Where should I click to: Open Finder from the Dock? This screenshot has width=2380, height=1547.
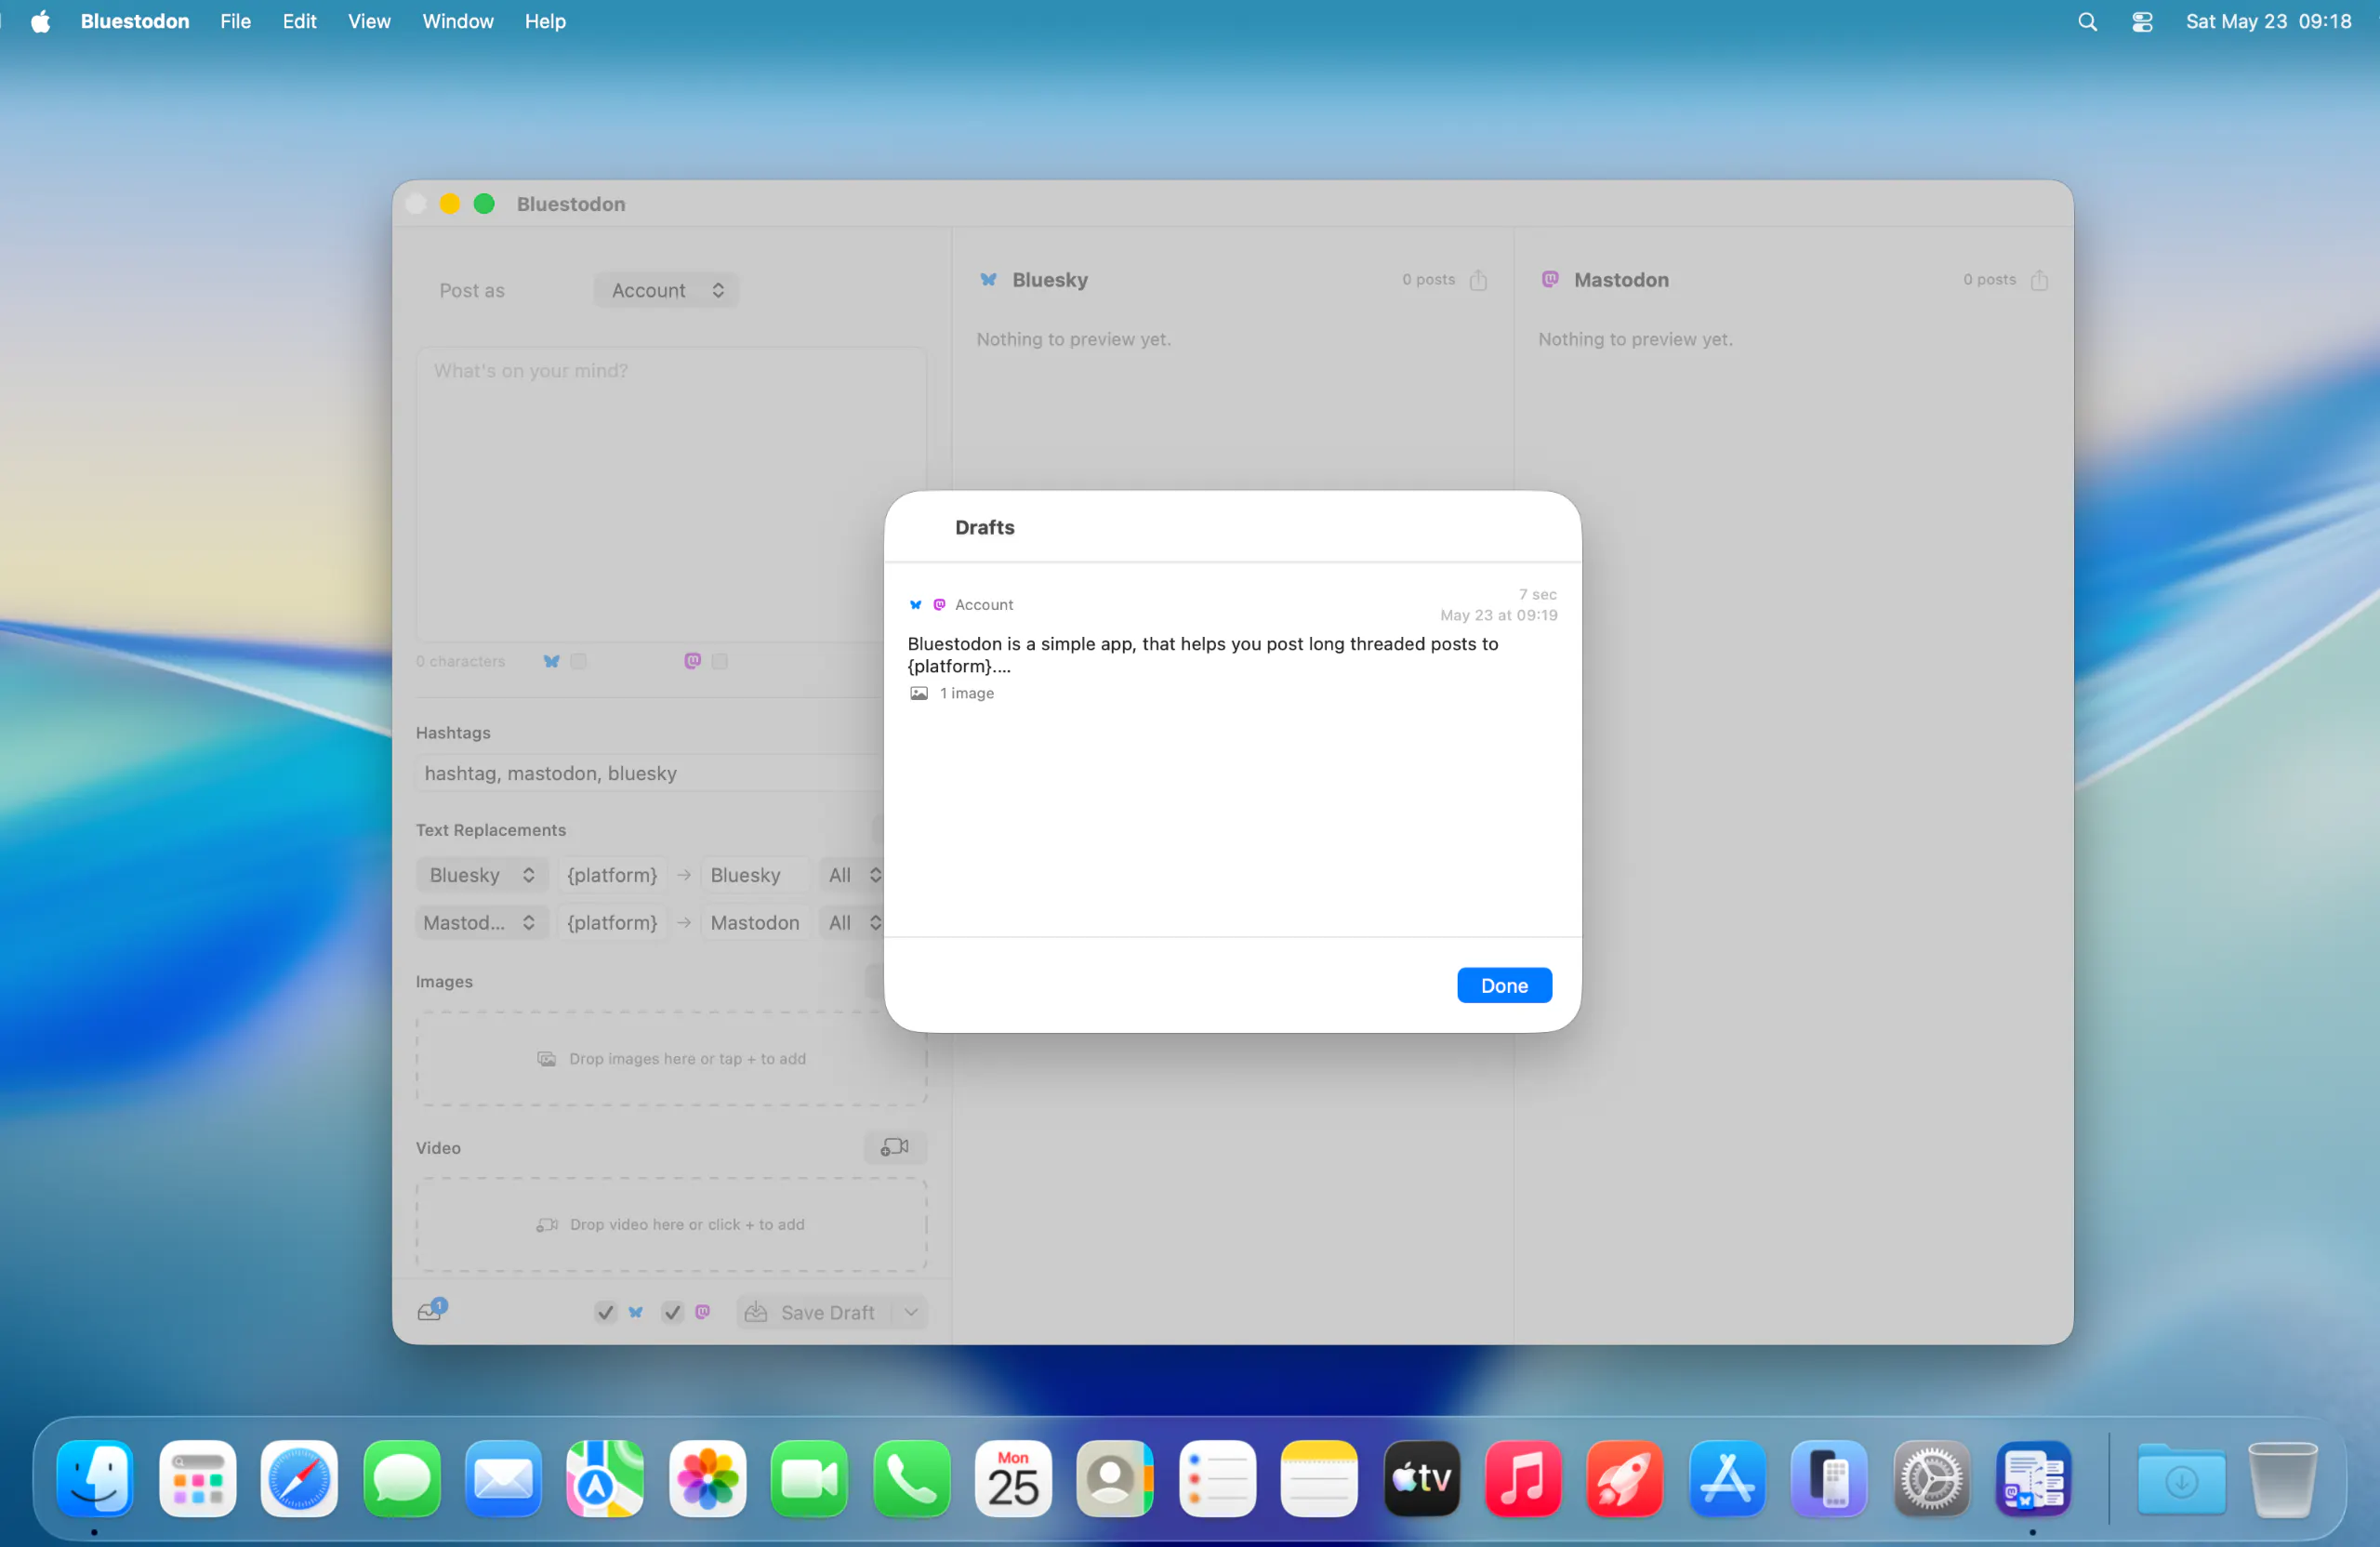tap(95, 1478)
